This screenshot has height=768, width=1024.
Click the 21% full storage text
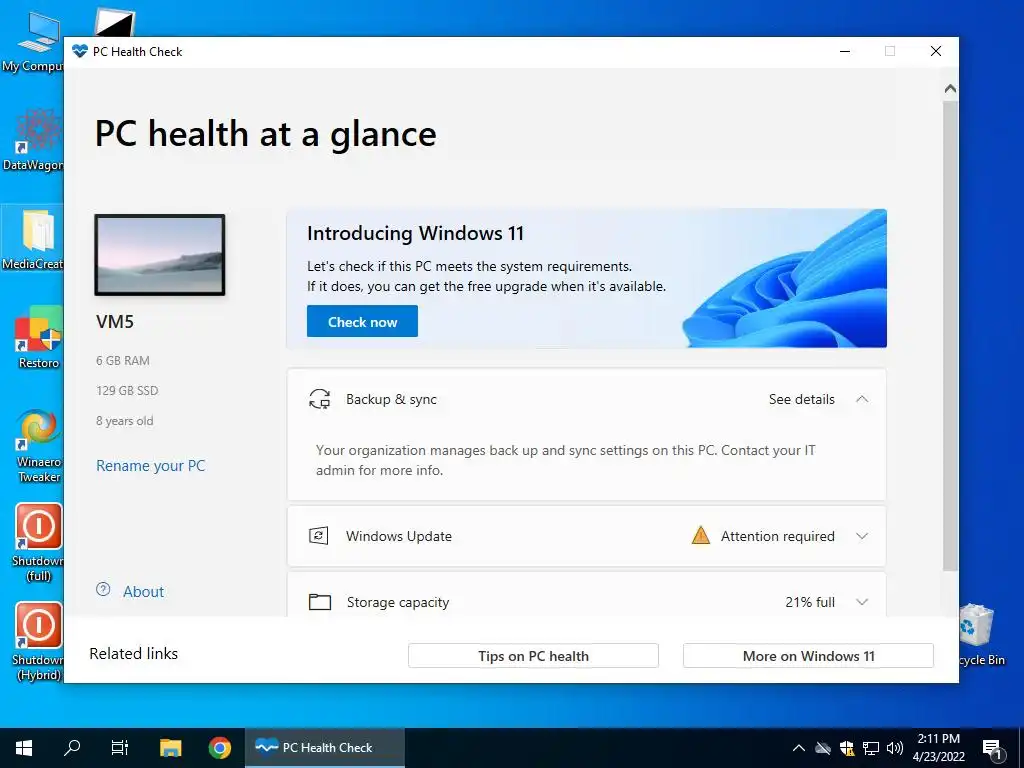tap(810, 602)
